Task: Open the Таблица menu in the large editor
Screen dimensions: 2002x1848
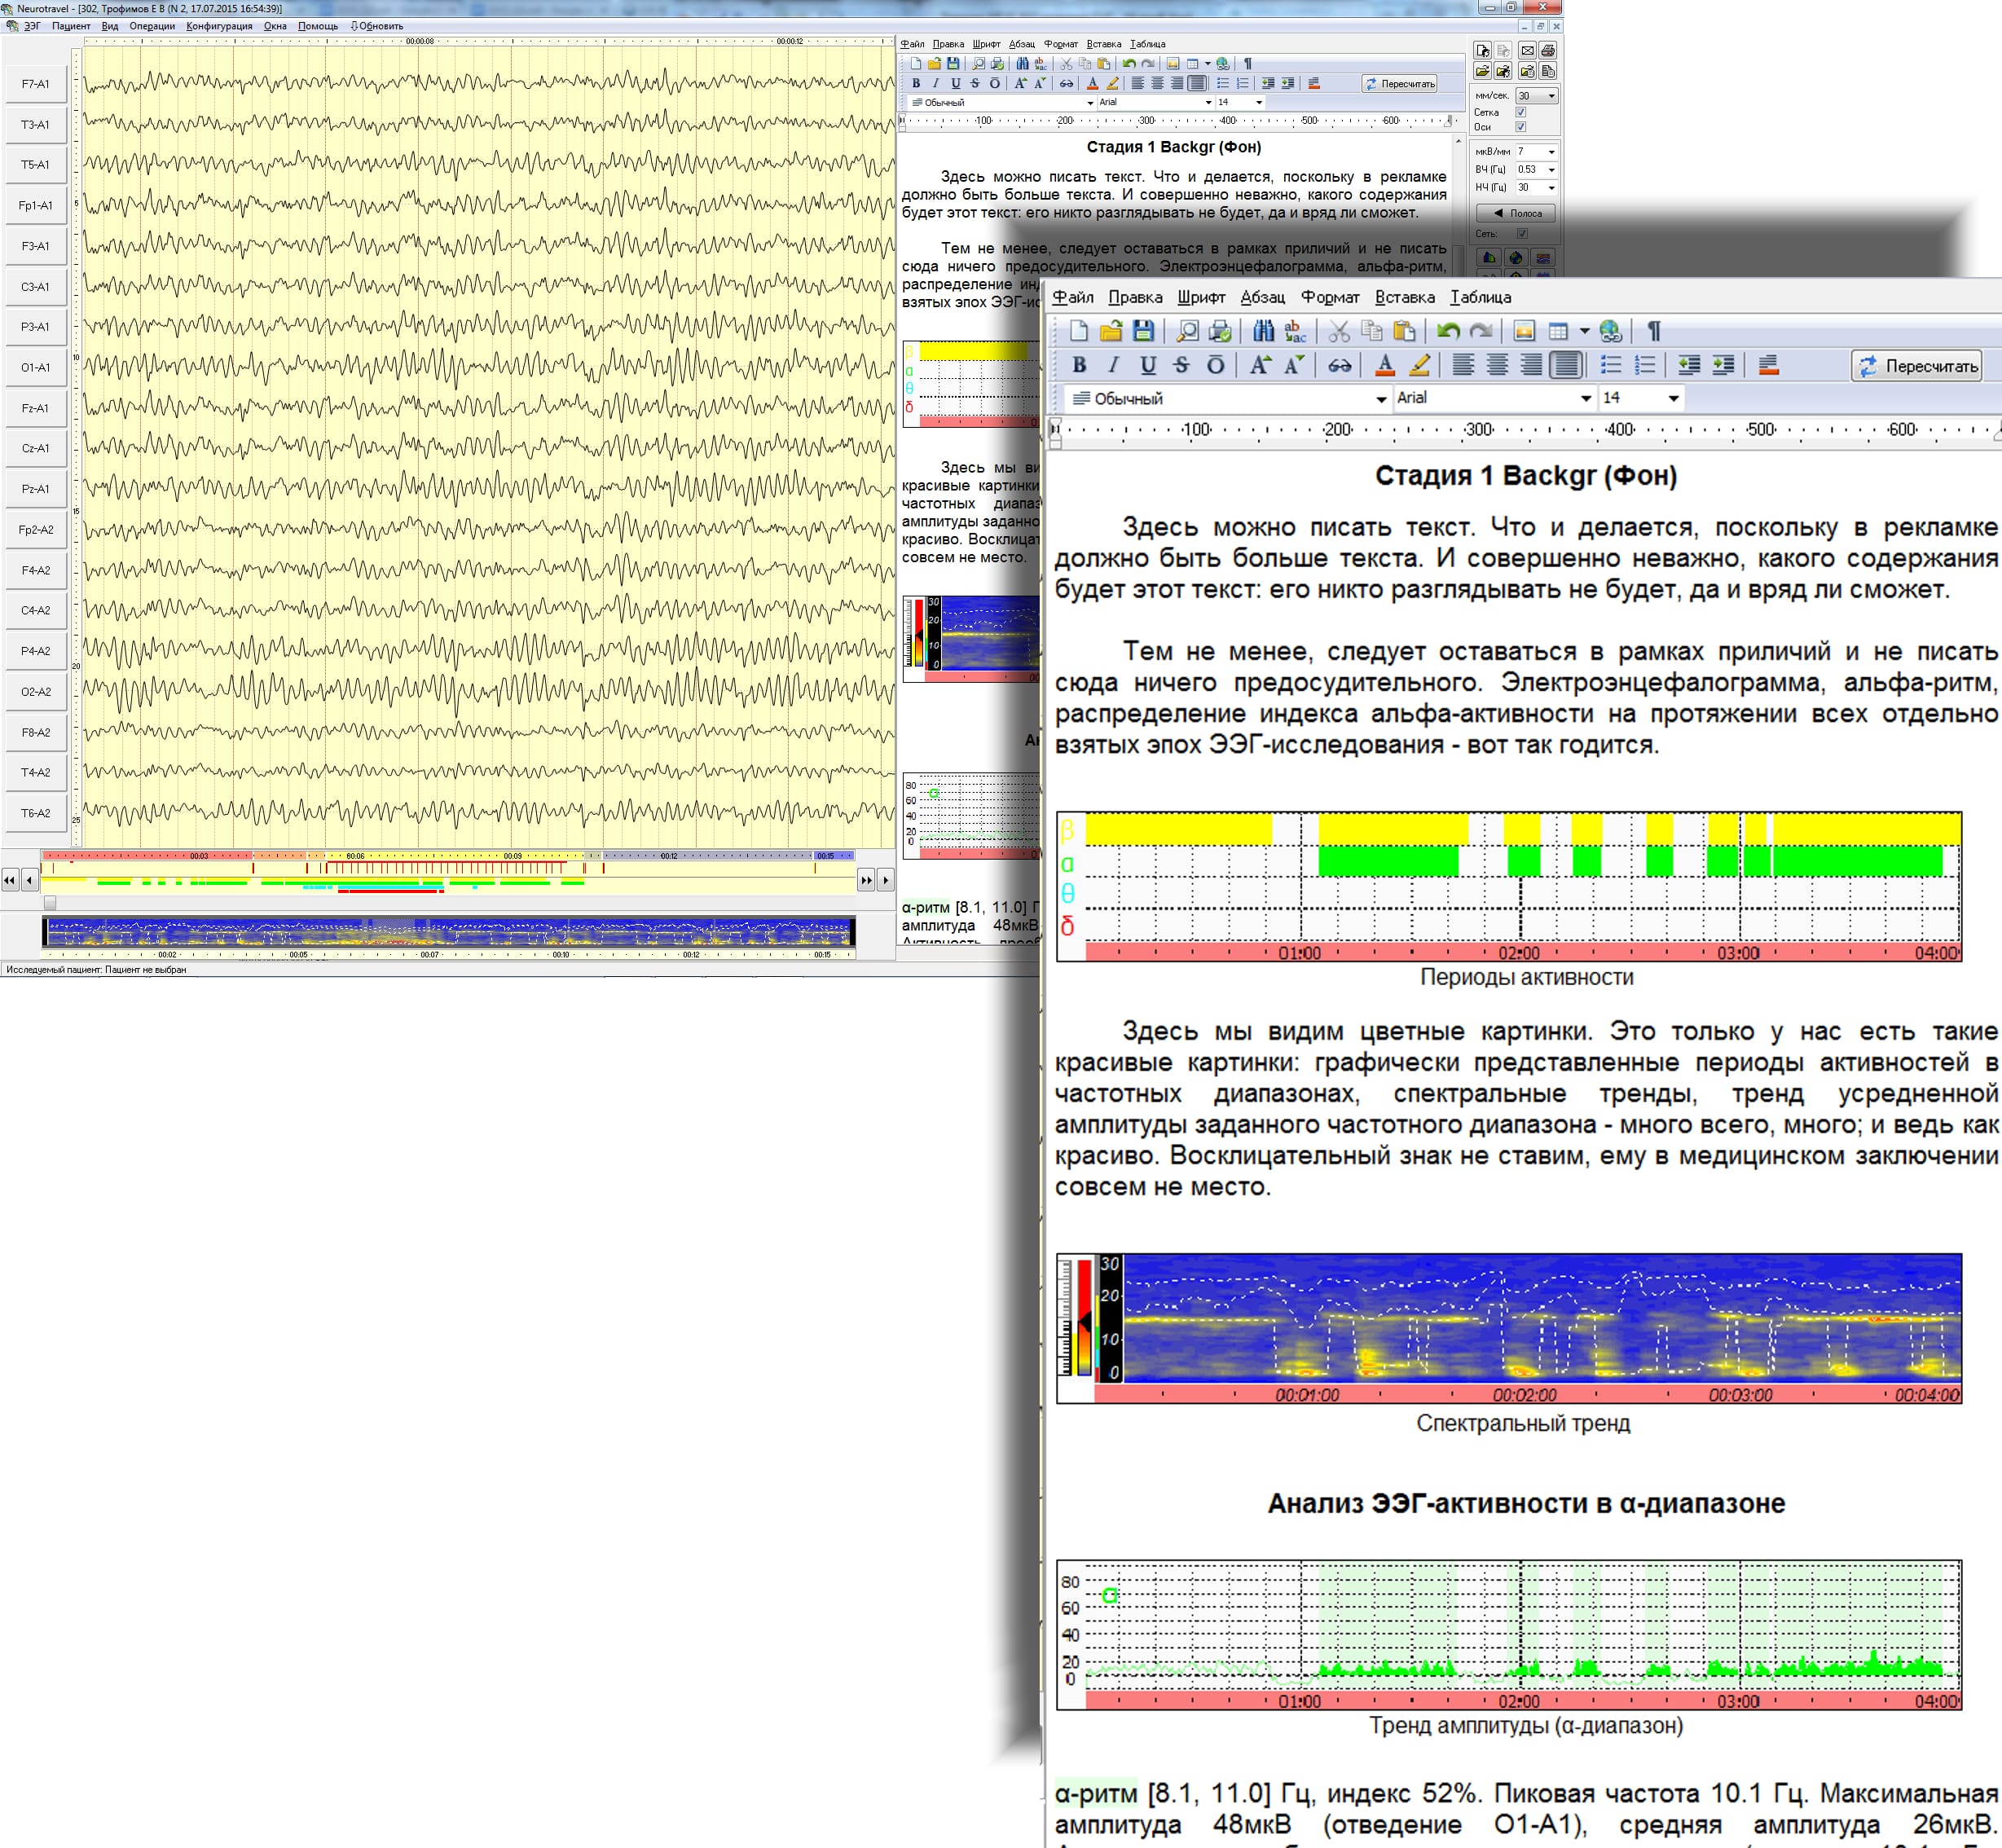Action: (1480, 297)
